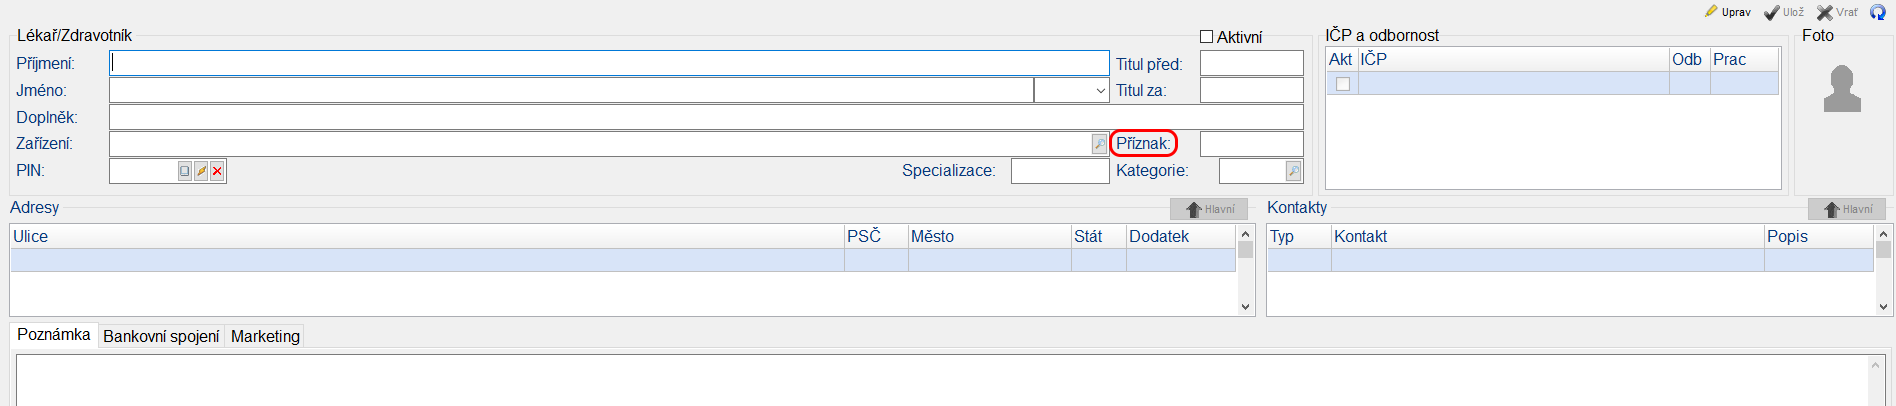Switch to the Bankovní spojení tab
This screenshot has width=1896, height=406.
point(161,336)
